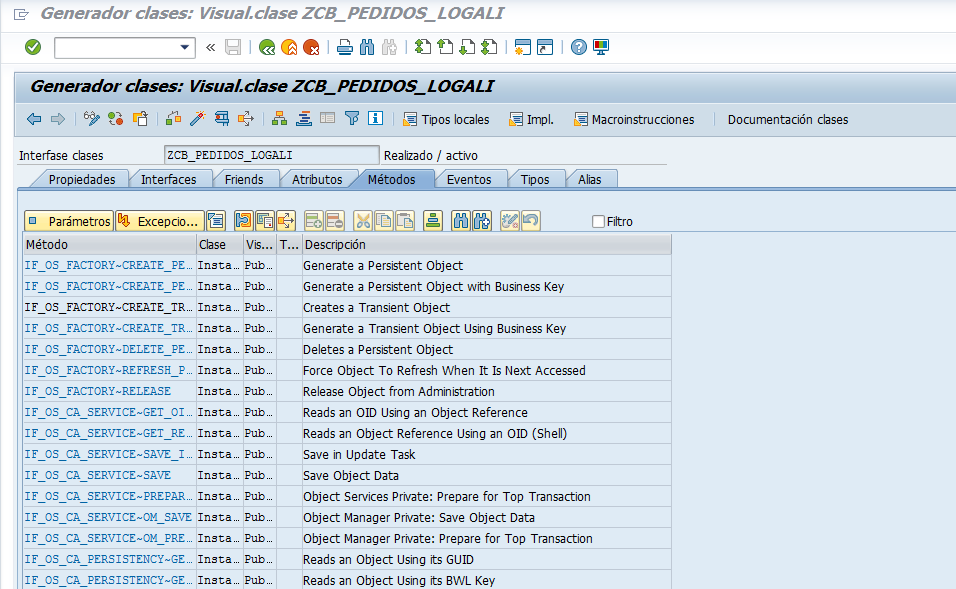Click the orange Exit icon
Screen dimensions: 956x589
289,47
